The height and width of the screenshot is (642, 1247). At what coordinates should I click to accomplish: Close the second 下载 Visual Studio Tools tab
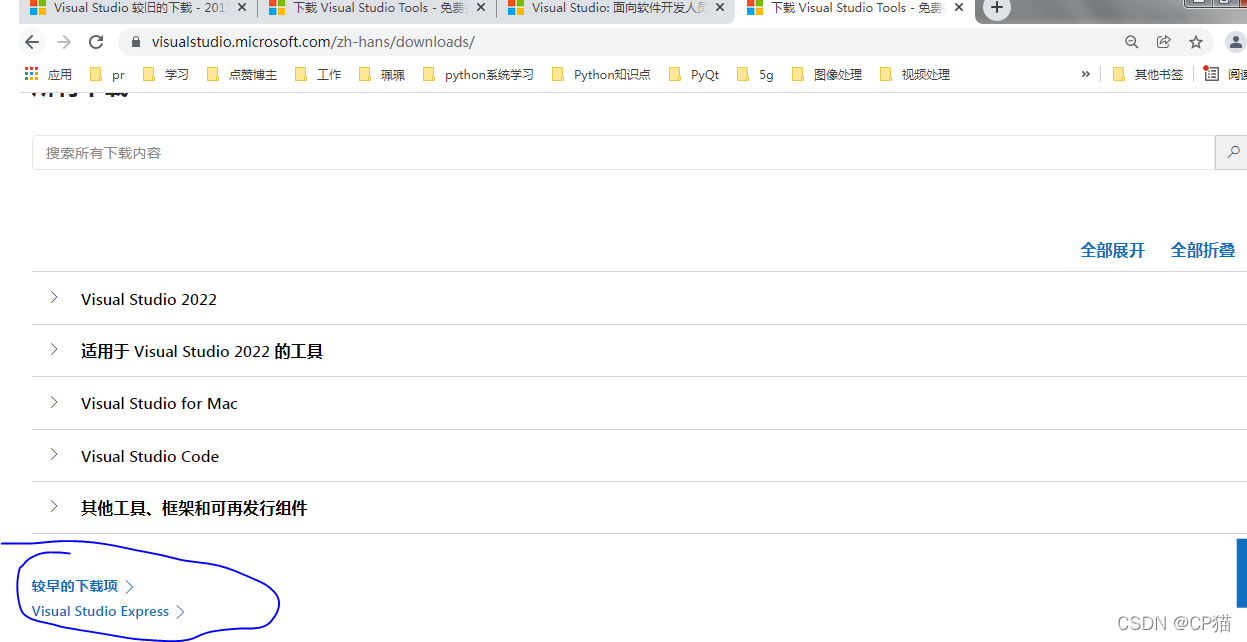click(x=480, y=8)
